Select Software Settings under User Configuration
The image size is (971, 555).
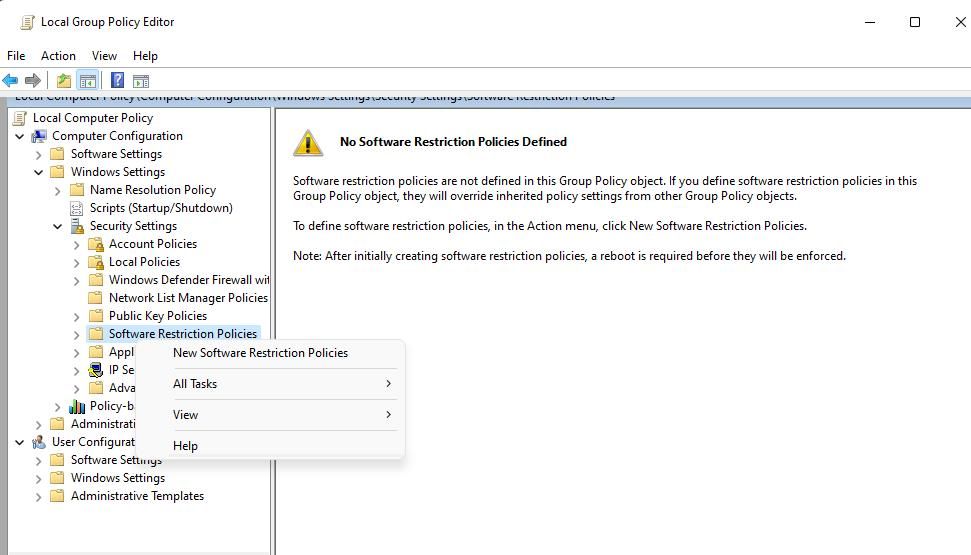116,460
